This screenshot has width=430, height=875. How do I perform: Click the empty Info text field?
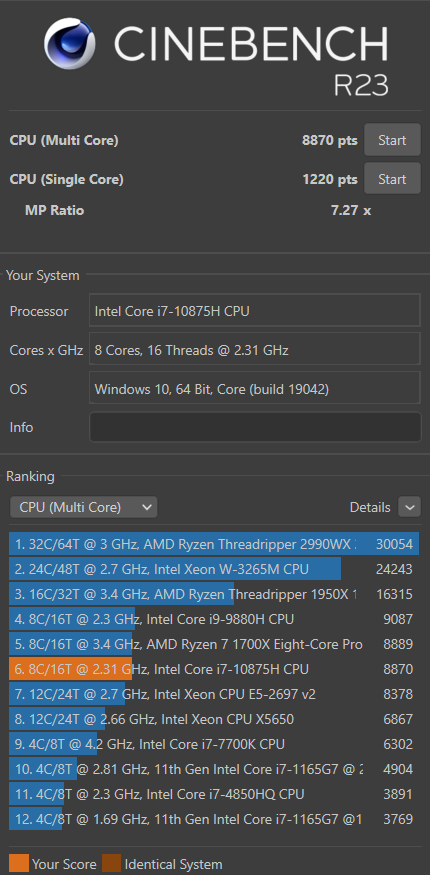pyautogui.click(x=255, y=427)
